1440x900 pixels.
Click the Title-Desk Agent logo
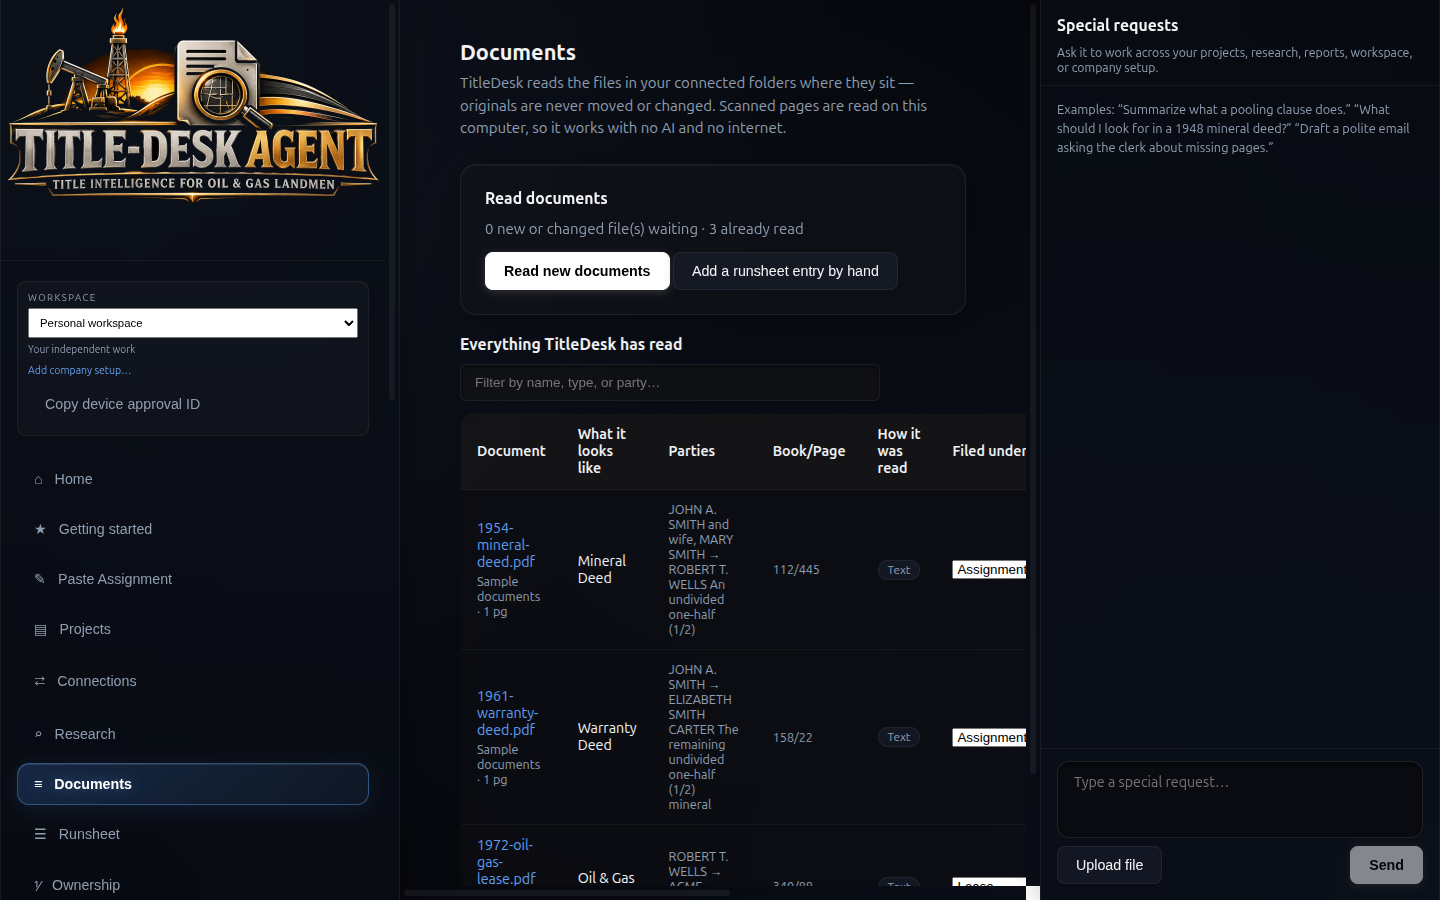click(193, 106)
